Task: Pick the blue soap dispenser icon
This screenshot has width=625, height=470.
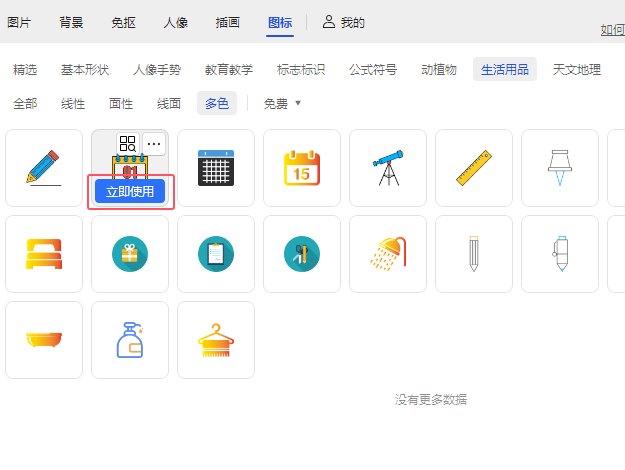Action: pos(130,340)
